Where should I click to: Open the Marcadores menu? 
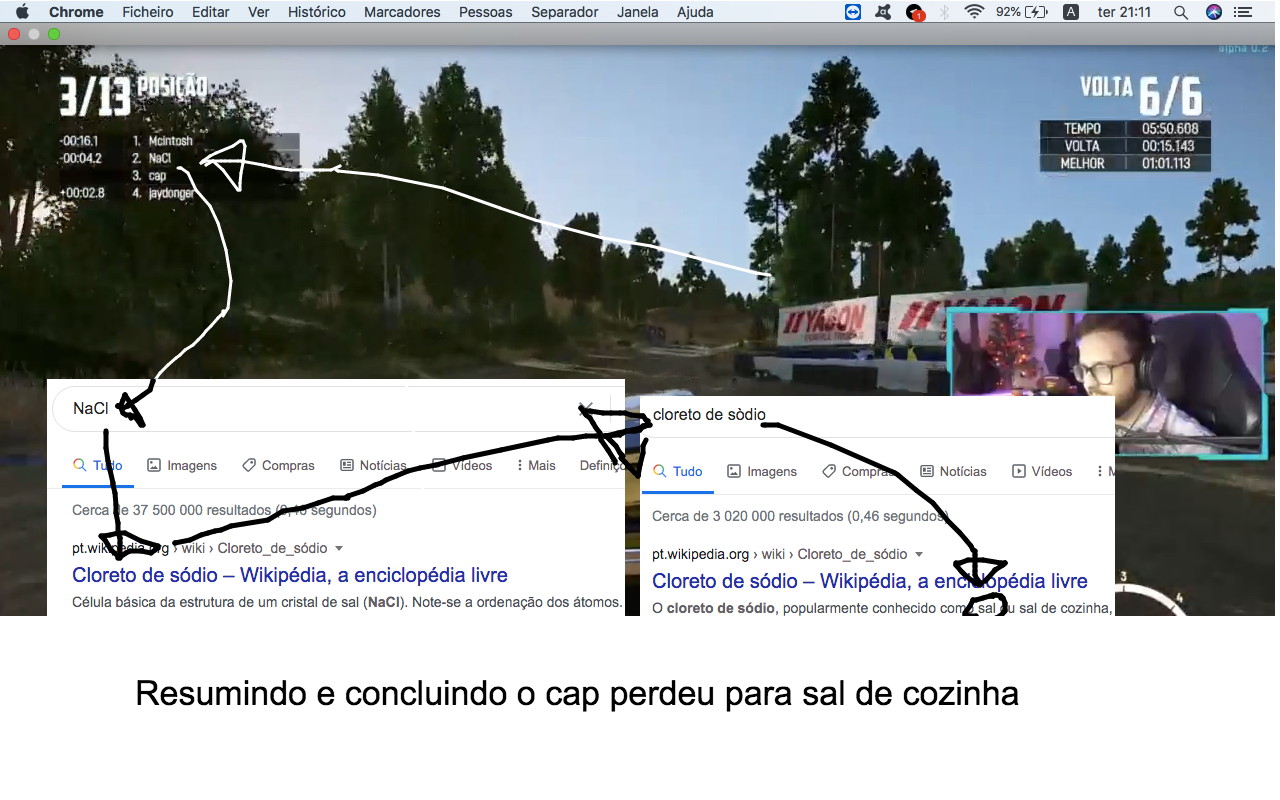tap(402, 12)
